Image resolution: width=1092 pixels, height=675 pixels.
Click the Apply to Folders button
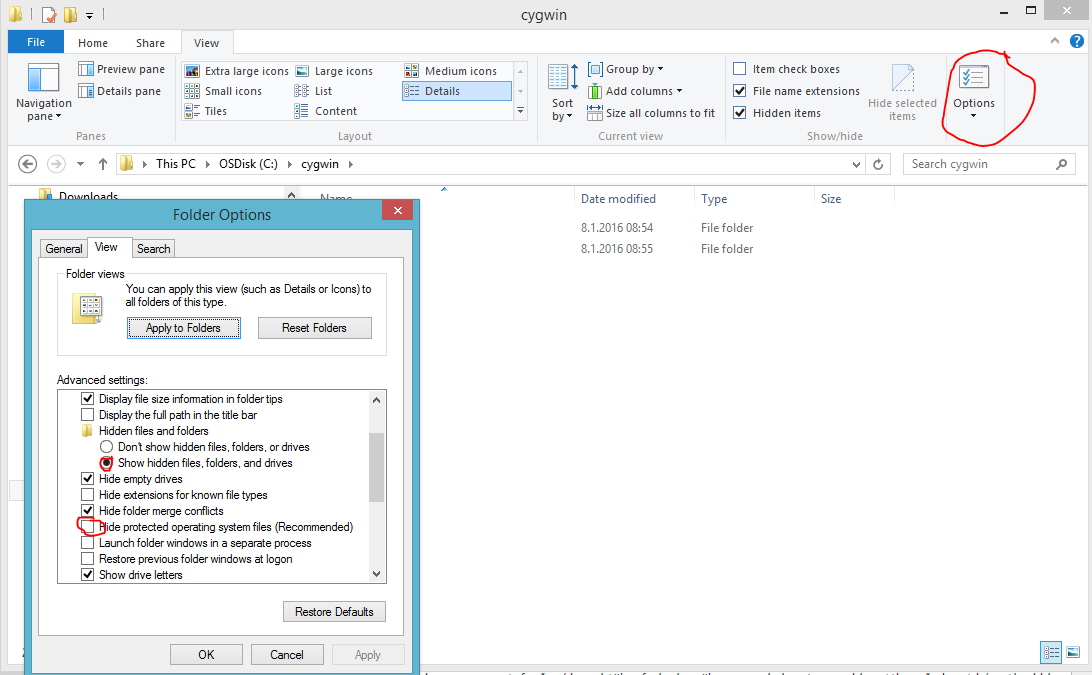point(184,328)
